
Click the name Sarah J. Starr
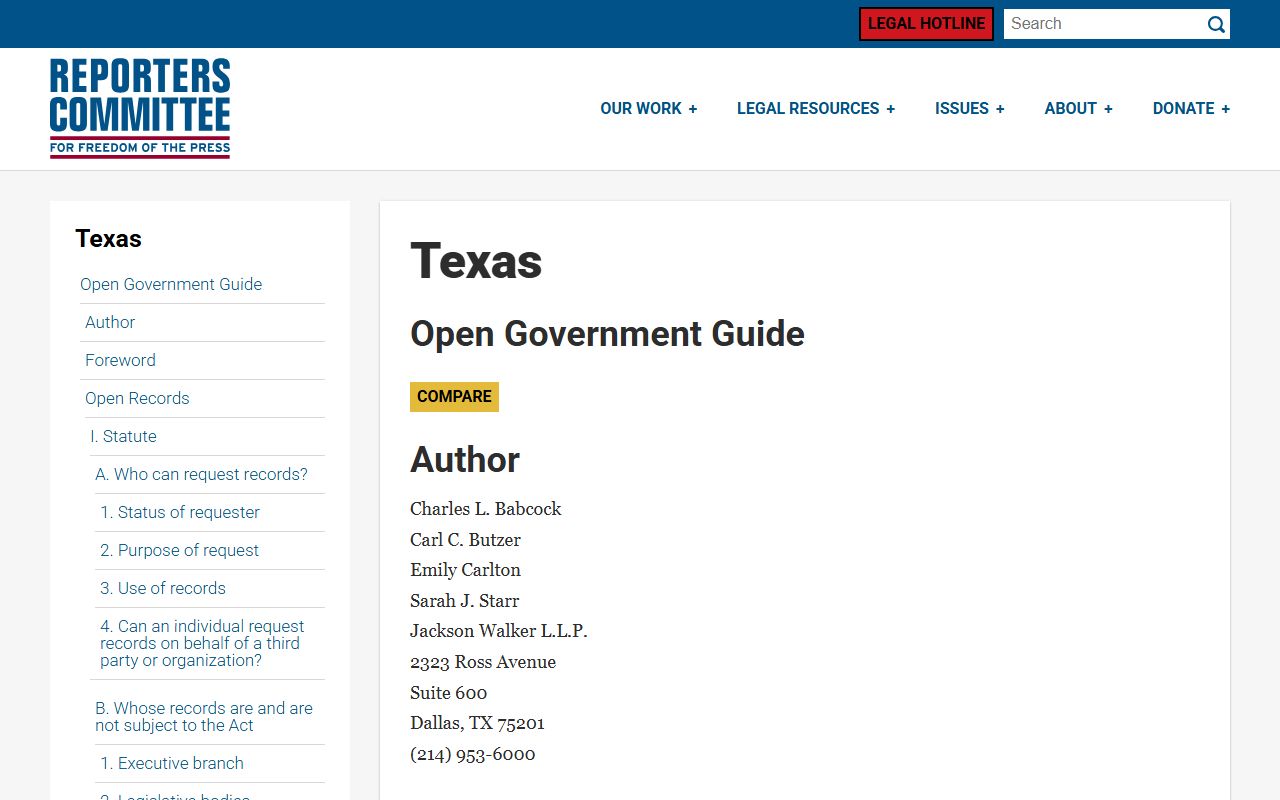tap(465, 601)
